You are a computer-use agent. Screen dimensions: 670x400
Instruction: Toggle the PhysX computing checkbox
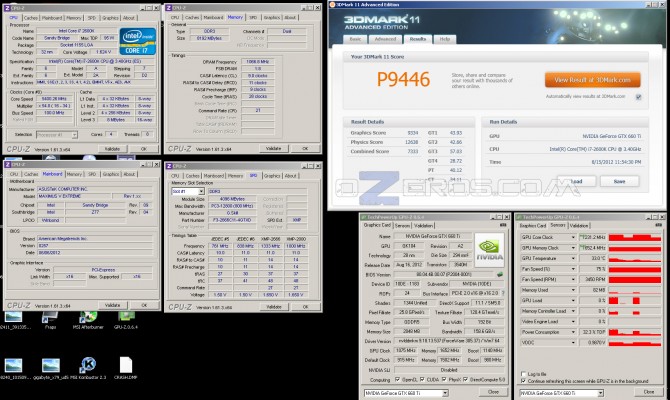pos(444,379)
